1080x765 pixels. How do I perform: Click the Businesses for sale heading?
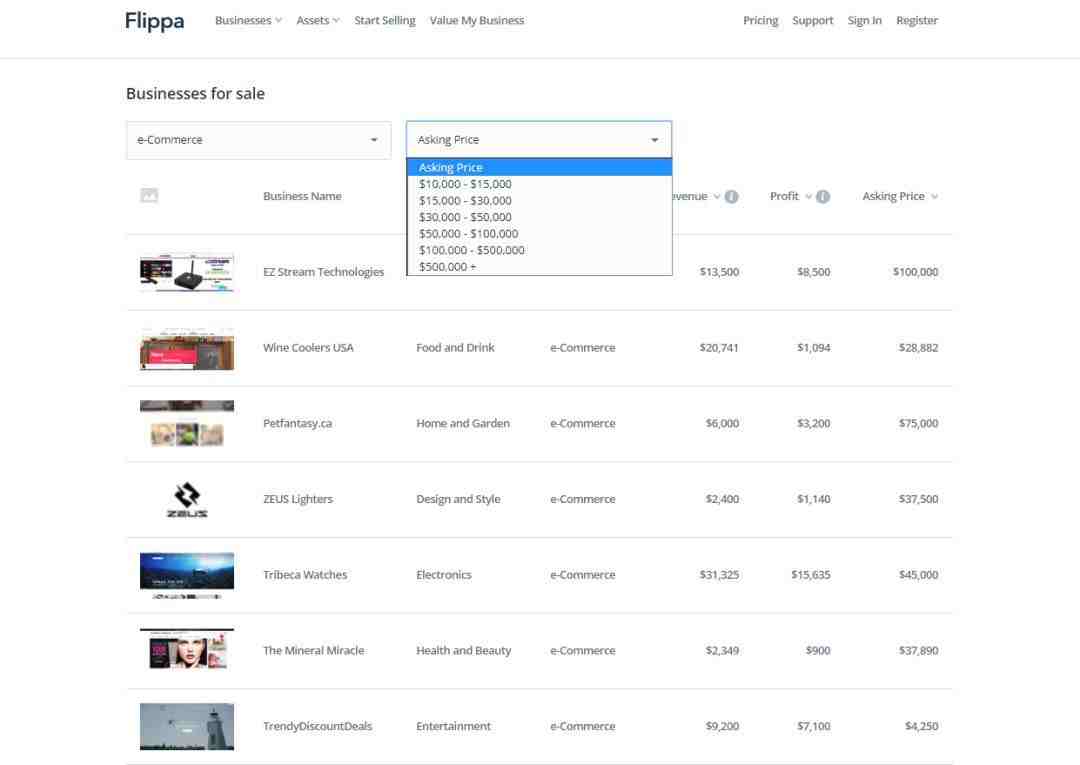tap(195, 94)
